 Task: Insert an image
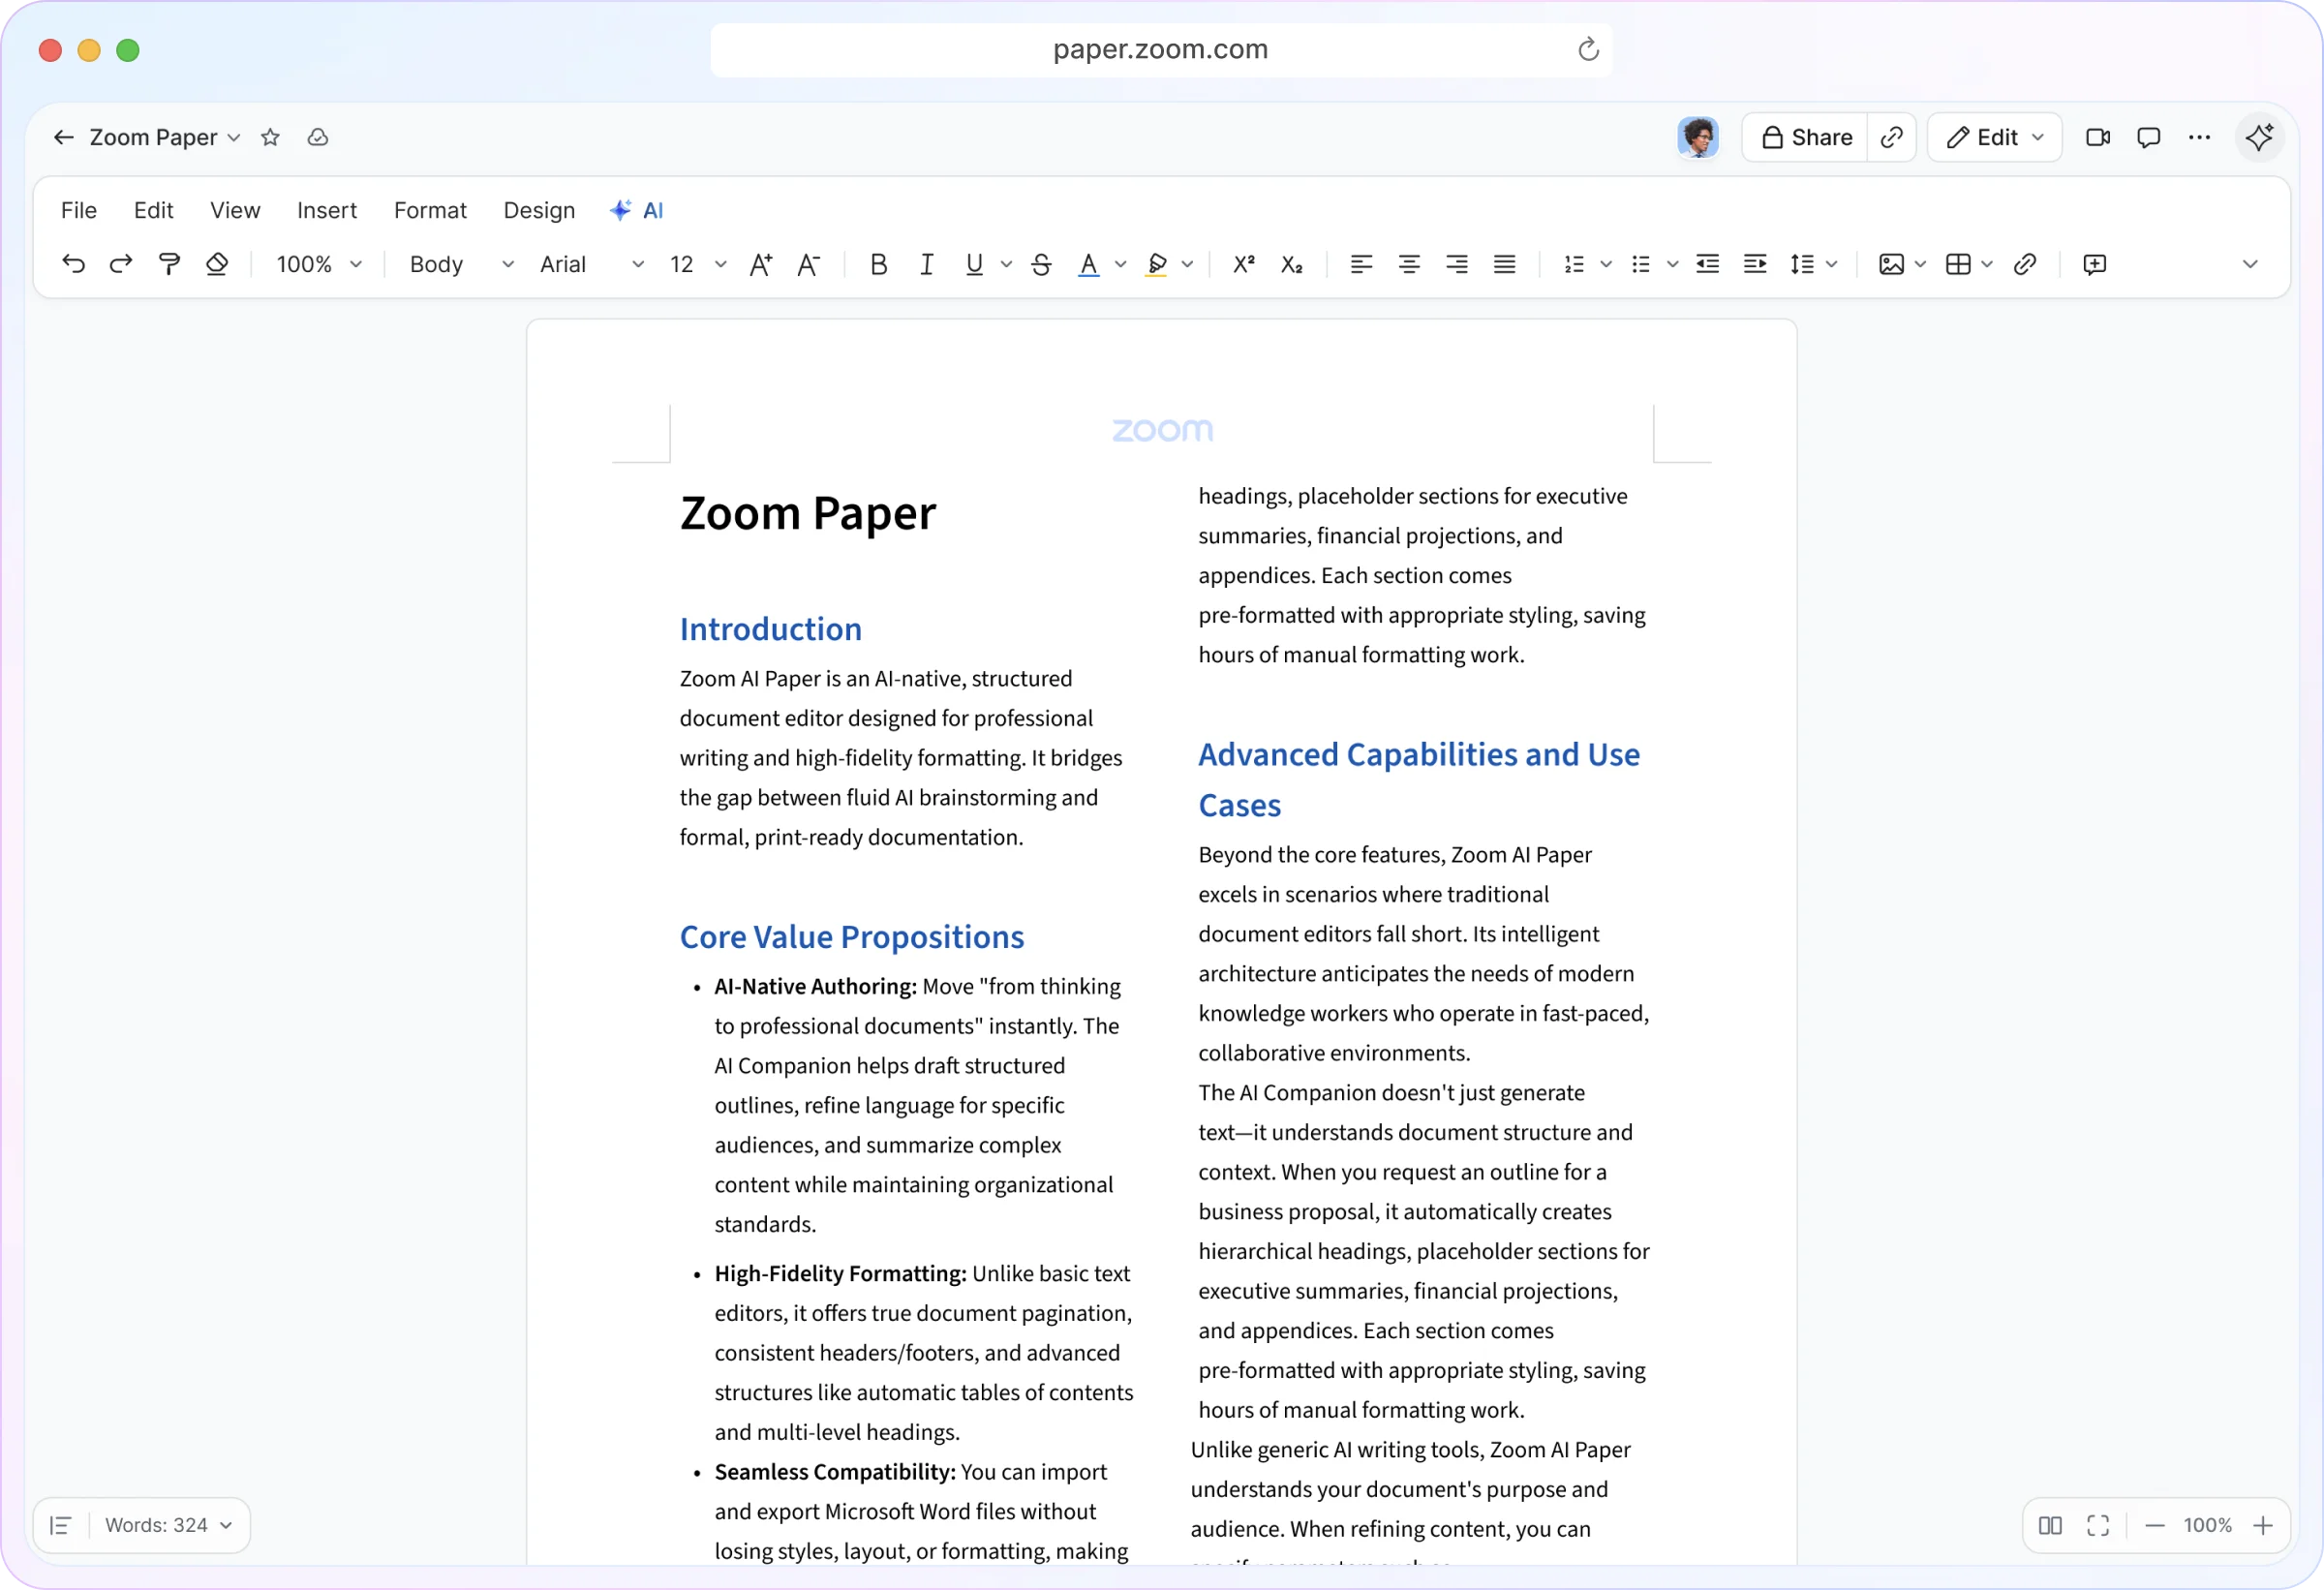pyautogui.click(x=1891, y=264)
